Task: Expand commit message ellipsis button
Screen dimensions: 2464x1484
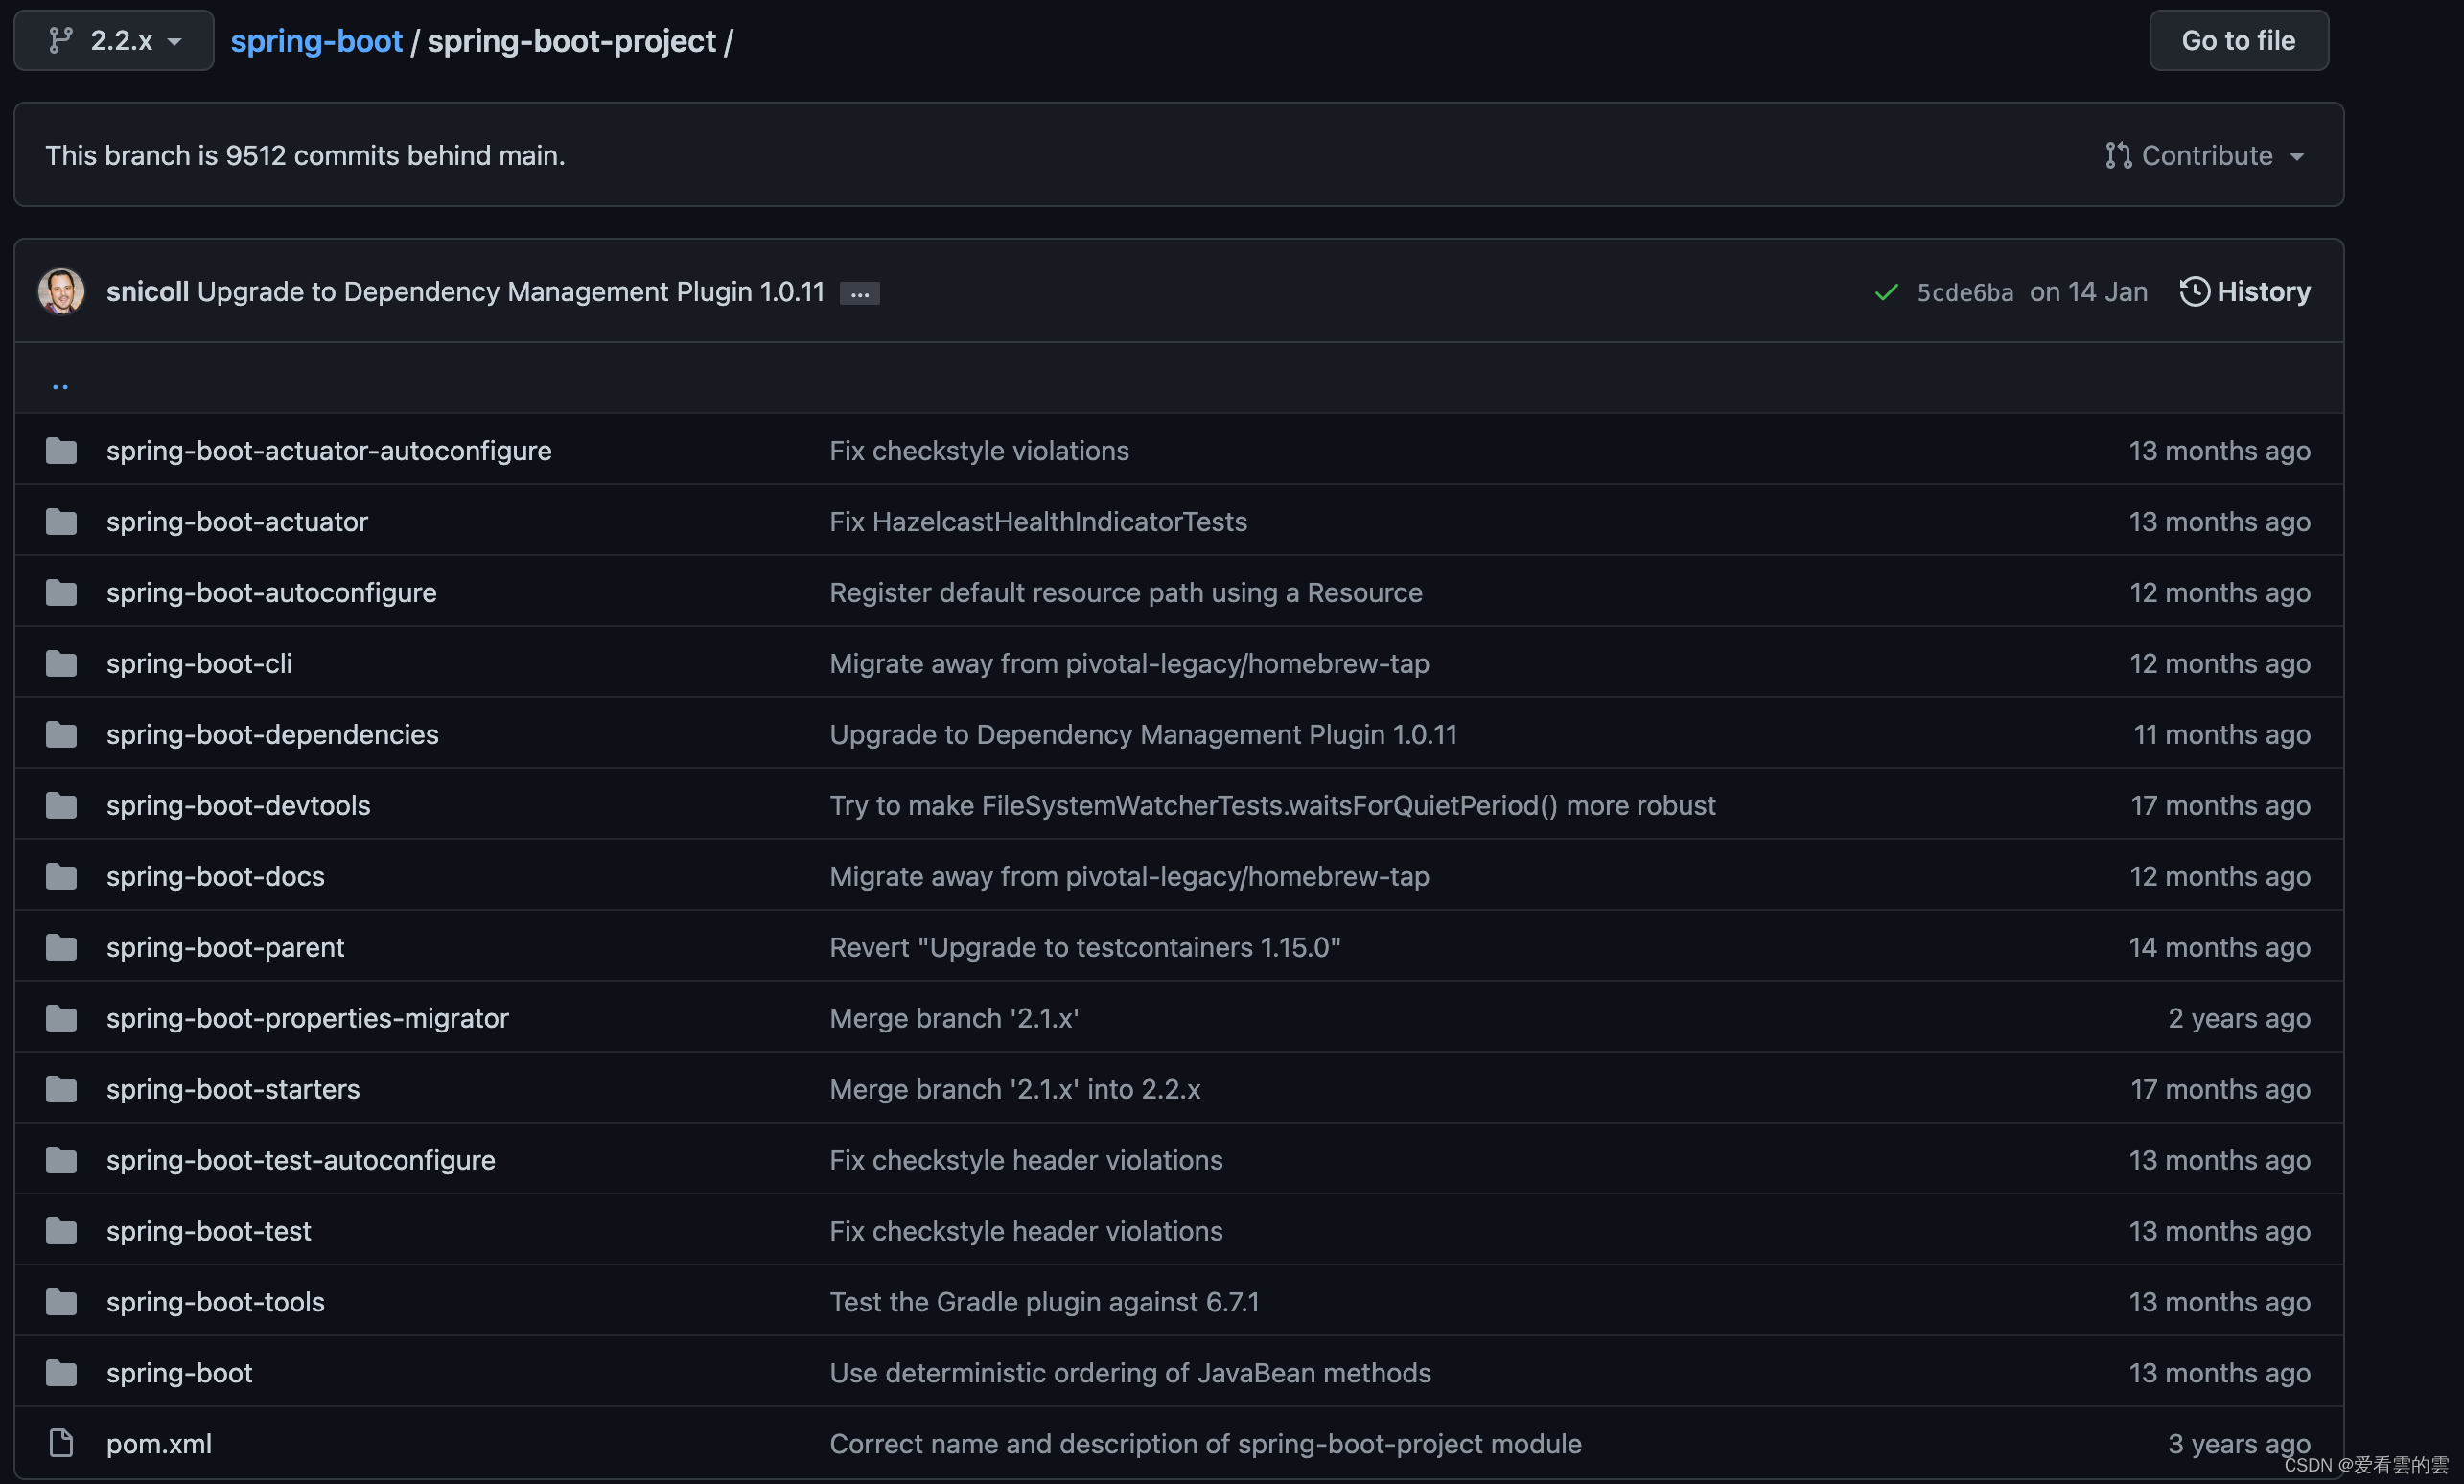Action: [x=859, y=294]
